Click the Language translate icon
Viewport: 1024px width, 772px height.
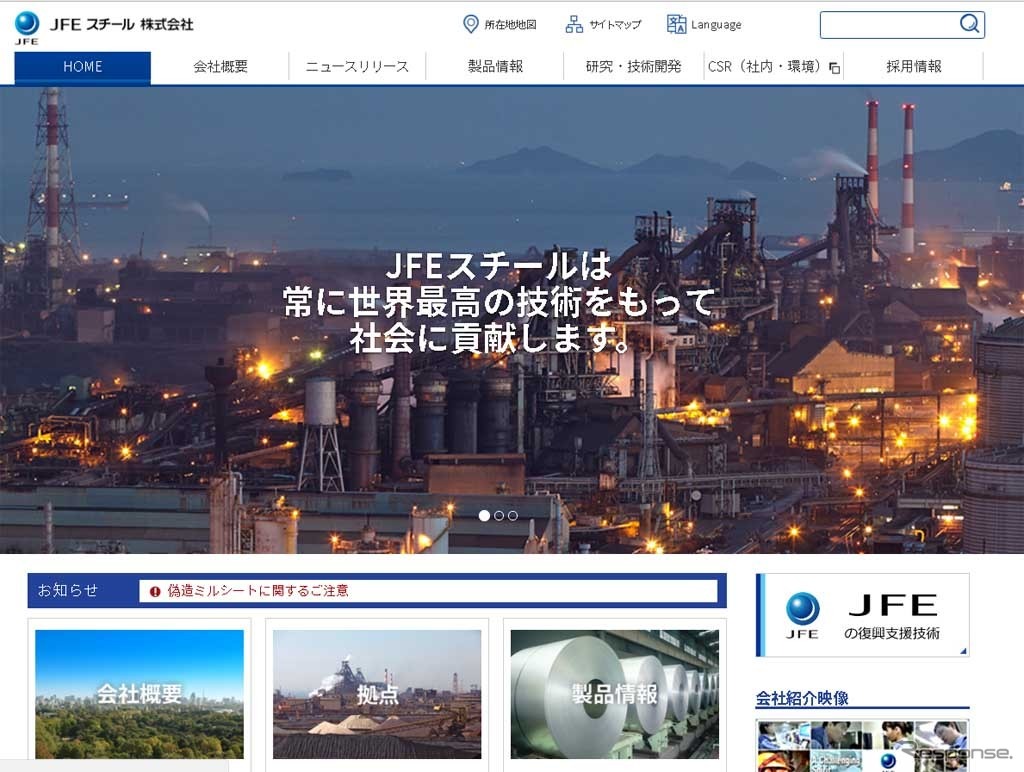pyautogui.click(x=676, y=24)
